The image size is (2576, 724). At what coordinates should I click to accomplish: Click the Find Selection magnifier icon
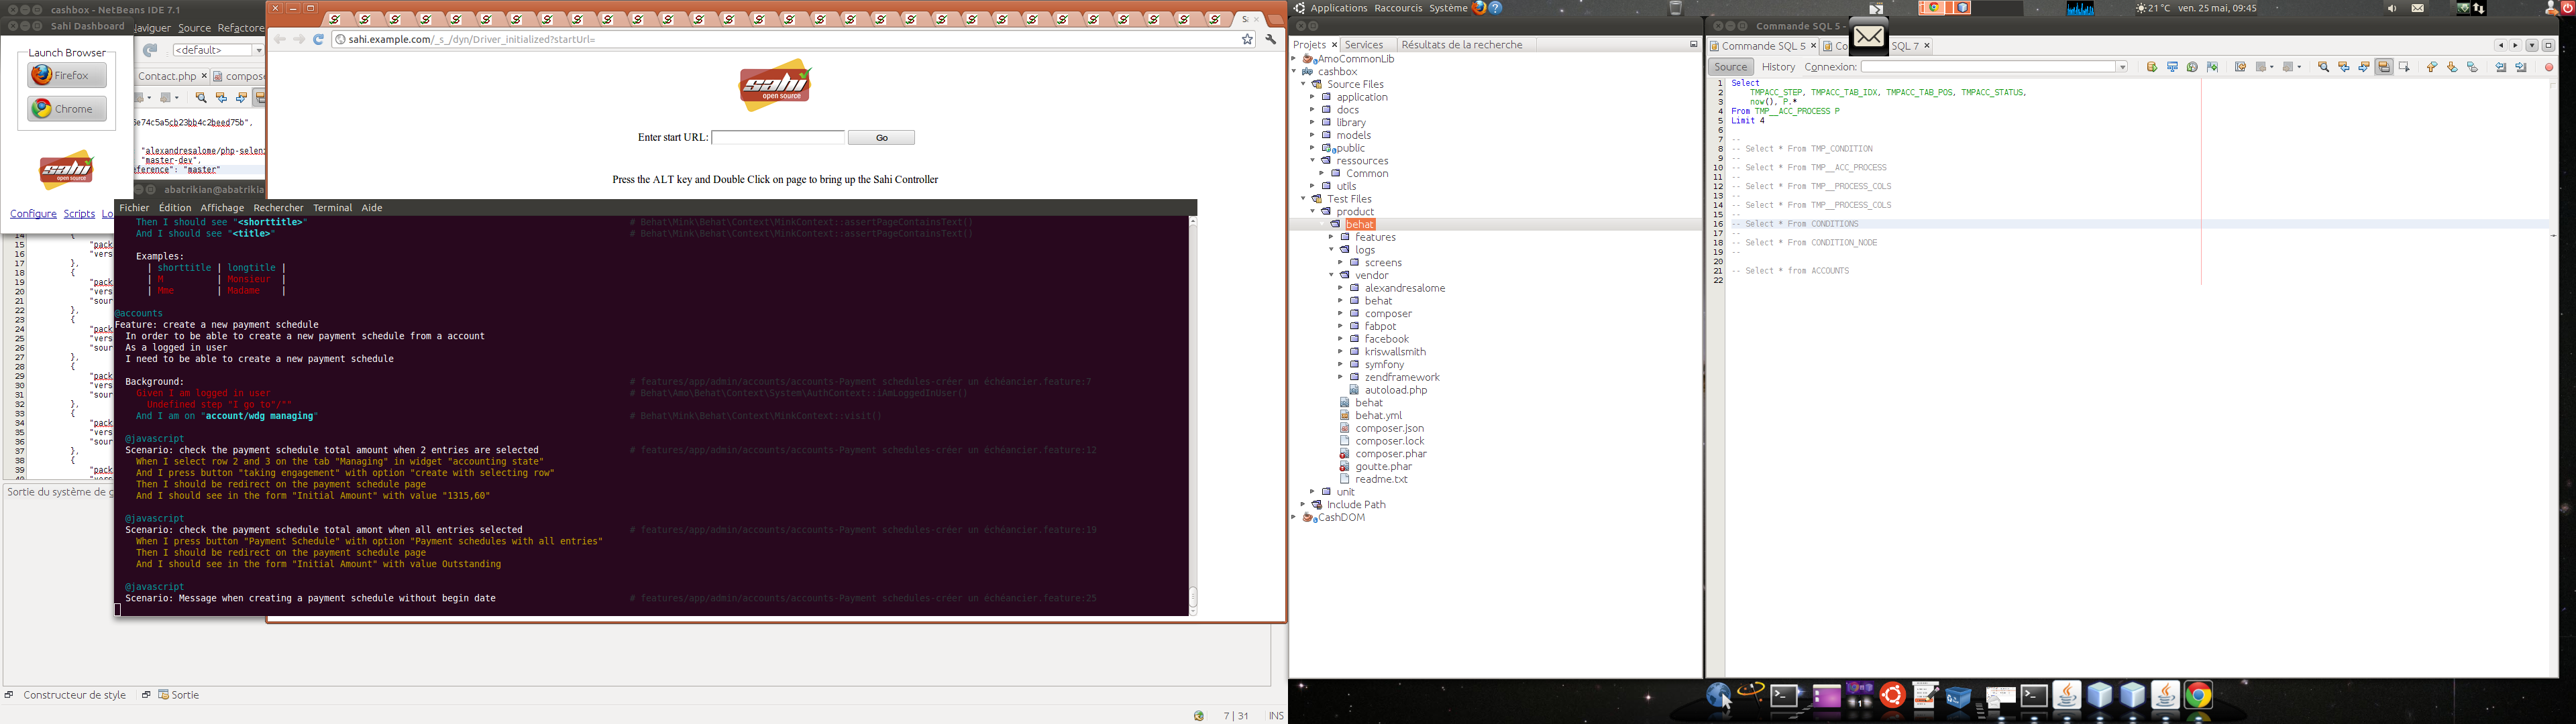(2324, 67)
